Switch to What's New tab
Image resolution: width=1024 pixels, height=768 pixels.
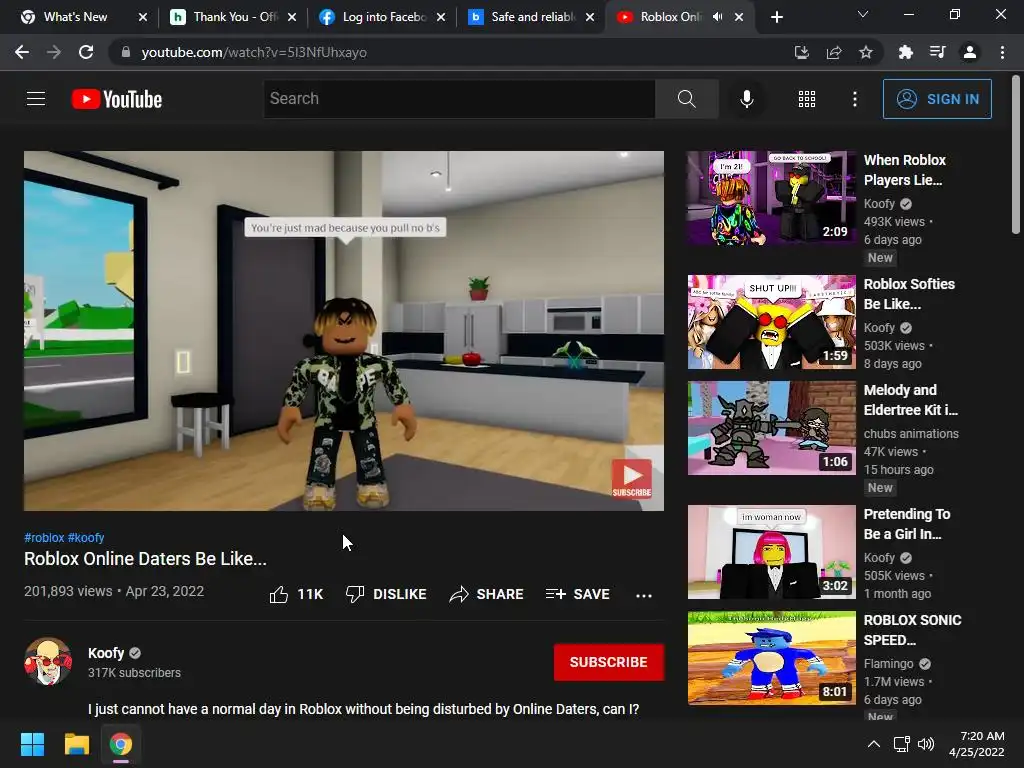pyautogui.click(x=74, y=17)
